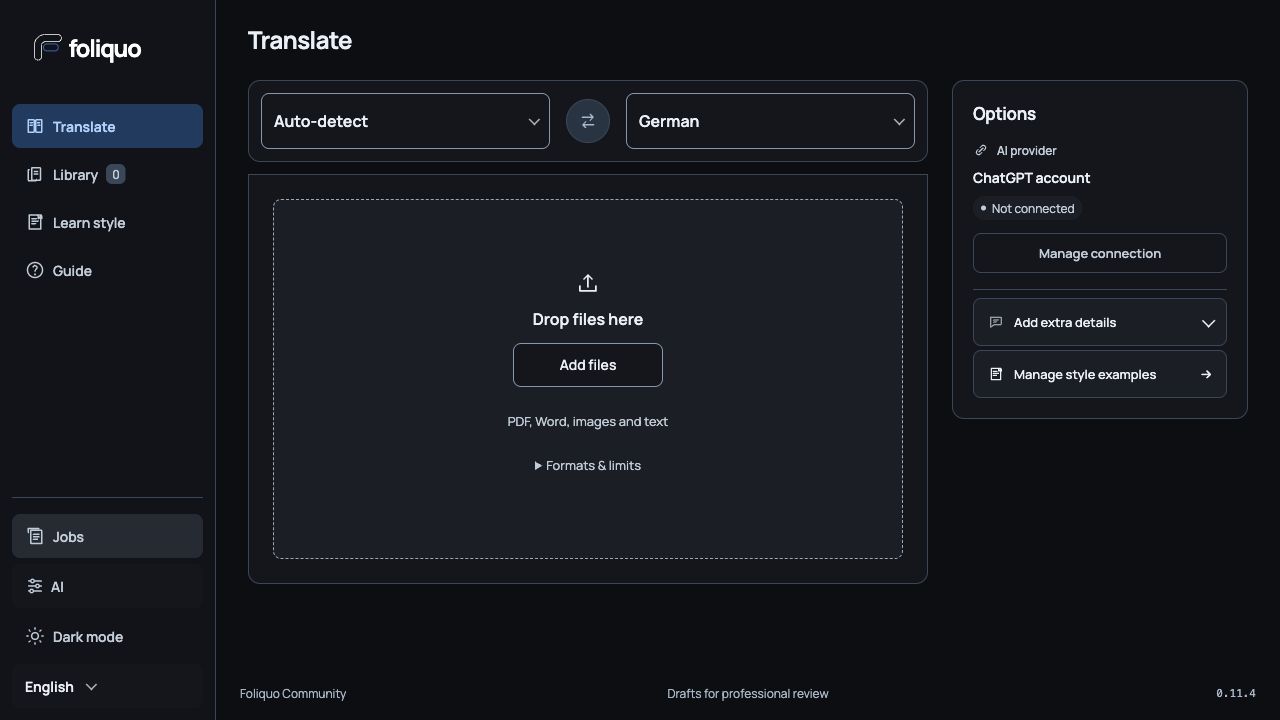Click PDF, Word, images and text label

(x=588, y=421)
